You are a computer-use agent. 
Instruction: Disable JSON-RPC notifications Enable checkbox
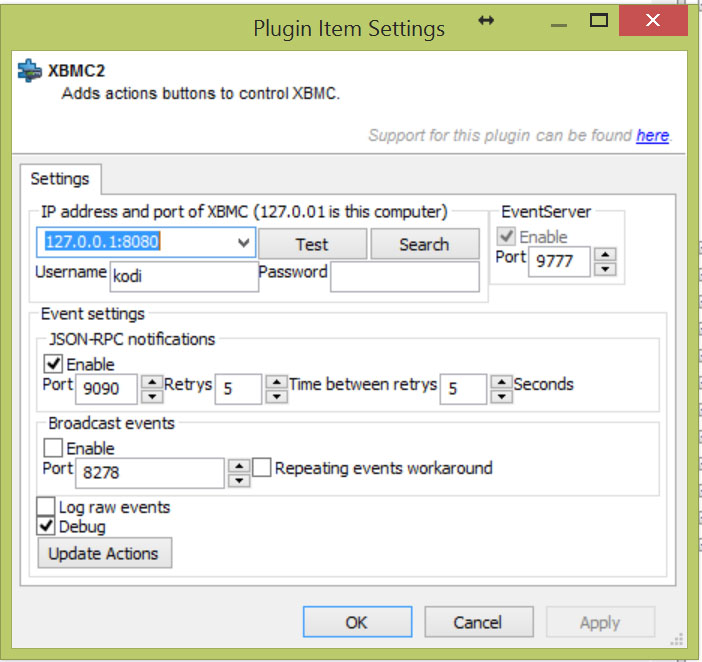pyautogui.click(x=53, y=363)
